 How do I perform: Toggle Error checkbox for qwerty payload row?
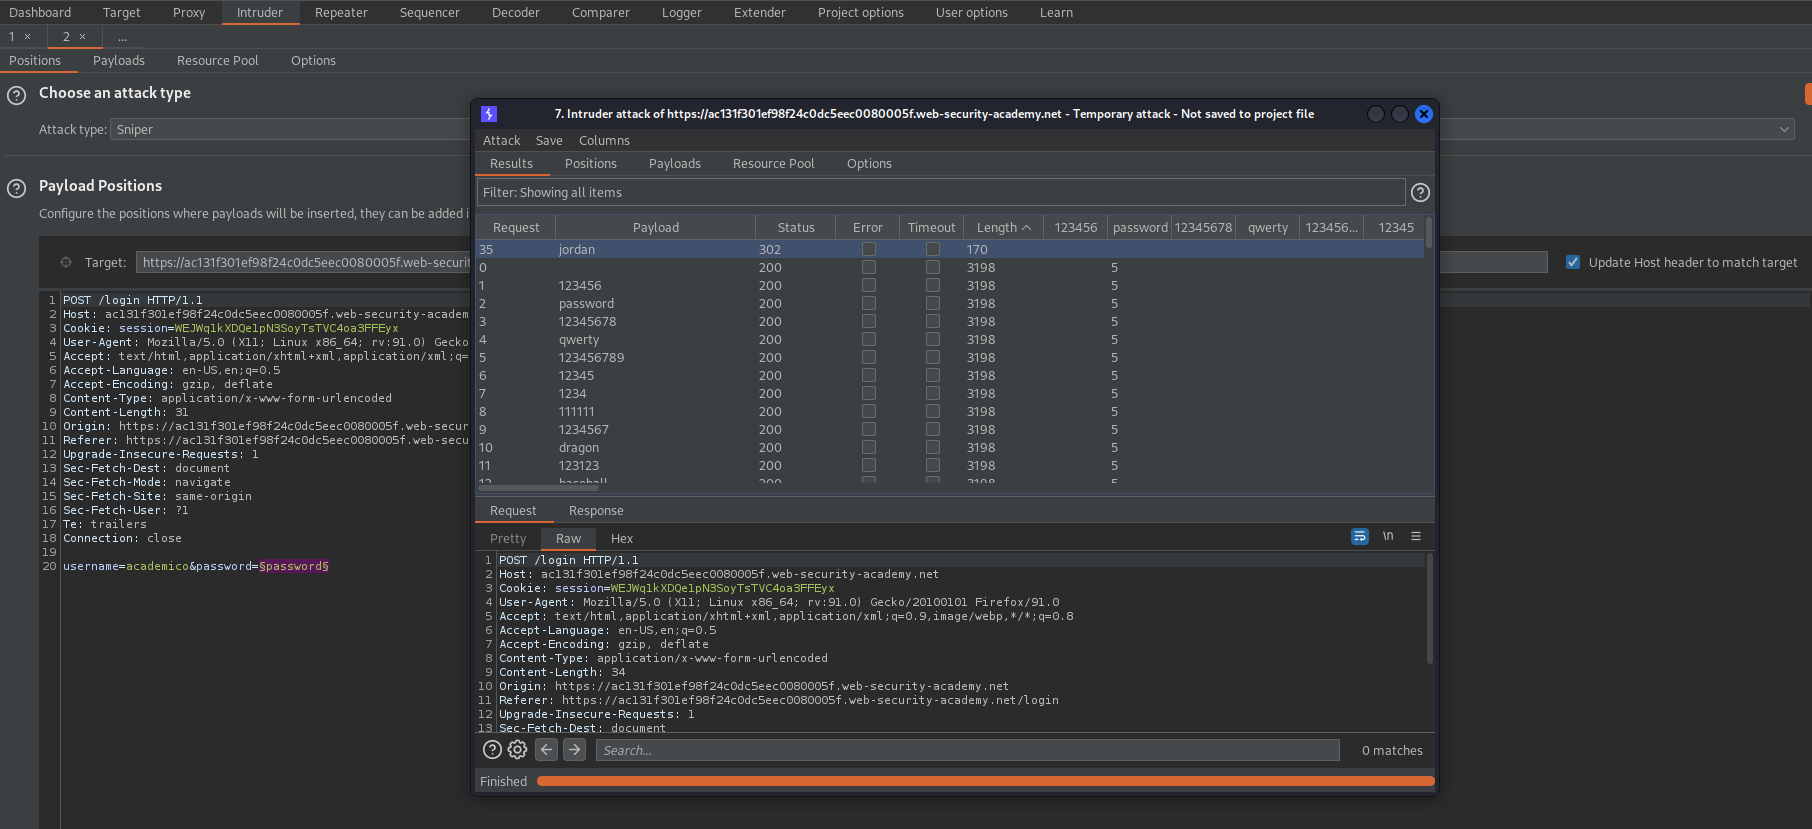click(869, 339)
